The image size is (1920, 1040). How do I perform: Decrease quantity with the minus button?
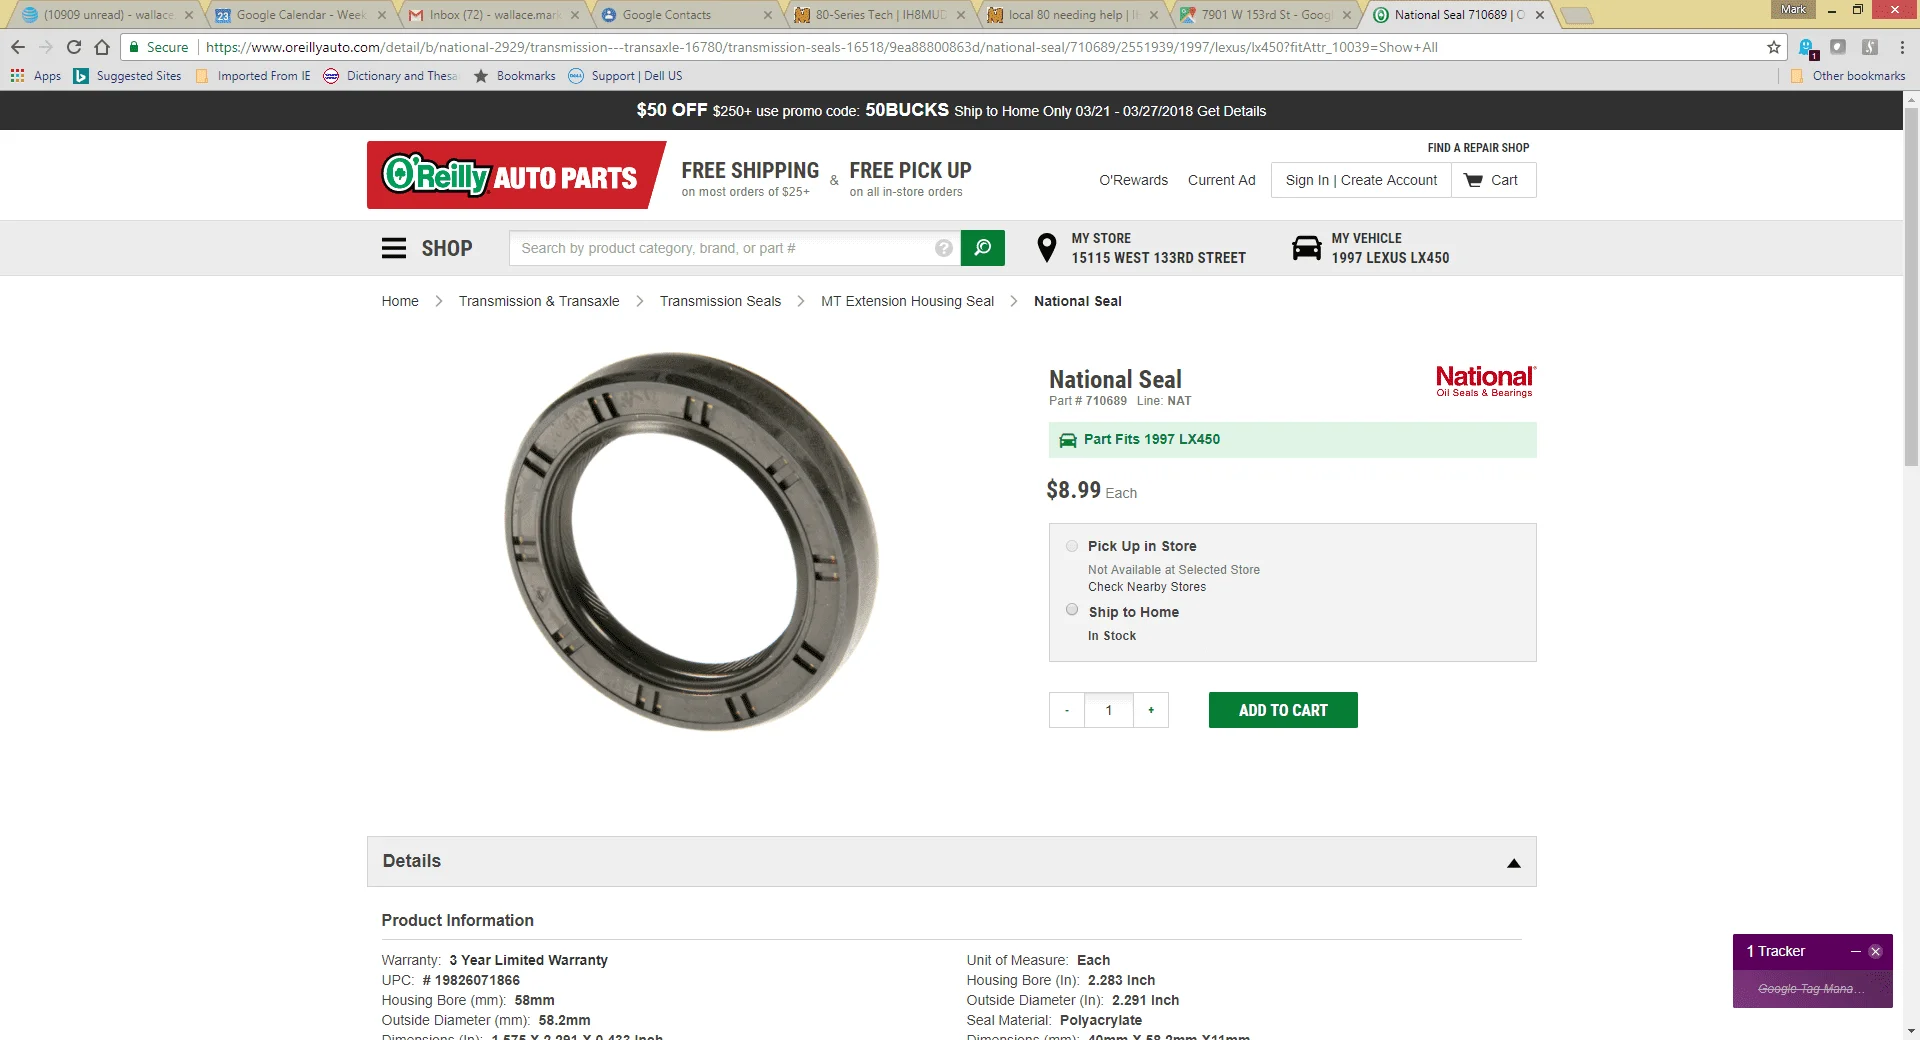click(1067, 710)
